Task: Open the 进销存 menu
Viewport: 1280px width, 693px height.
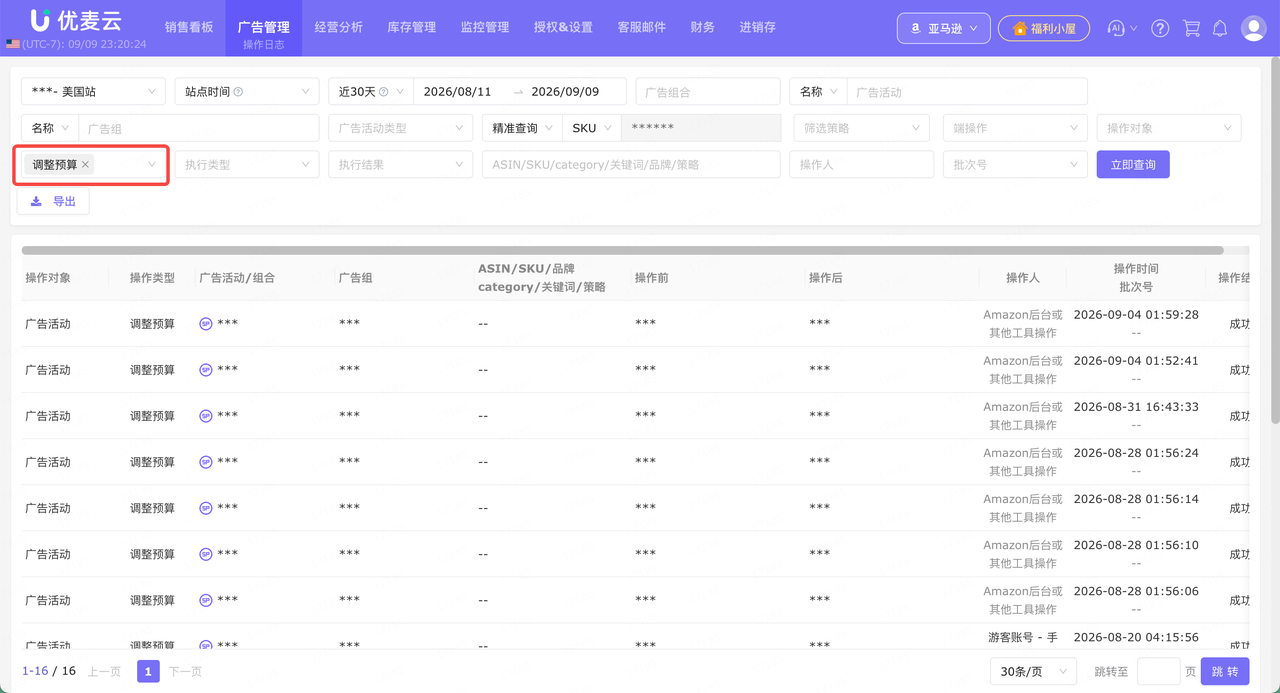Action: pos(758,27)
